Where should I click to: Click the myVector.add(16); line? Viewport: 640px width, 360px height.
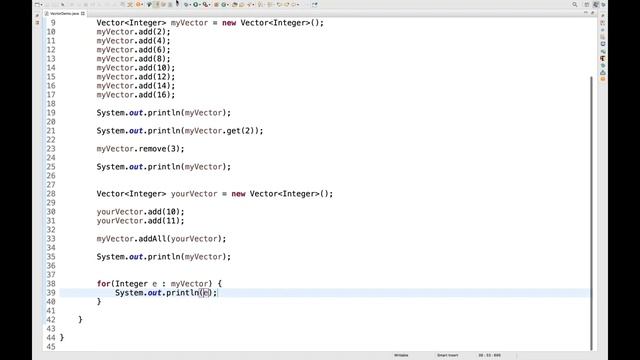tap(136, 95)
